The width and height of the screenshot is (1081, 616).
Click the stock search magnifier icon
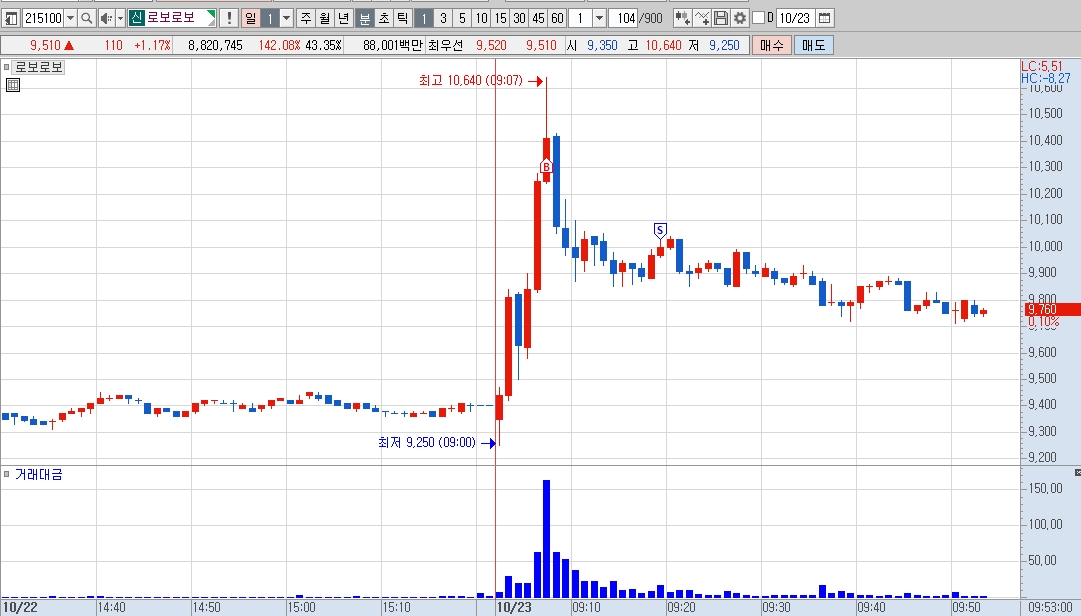click(x=86, y=18)
